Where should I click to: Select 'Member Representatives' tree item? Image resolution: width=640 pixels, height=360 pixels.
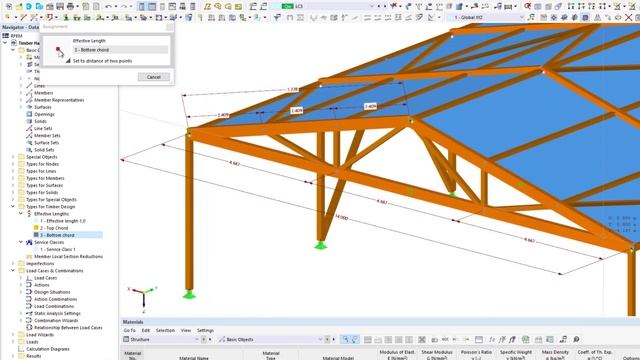(59, 100)
